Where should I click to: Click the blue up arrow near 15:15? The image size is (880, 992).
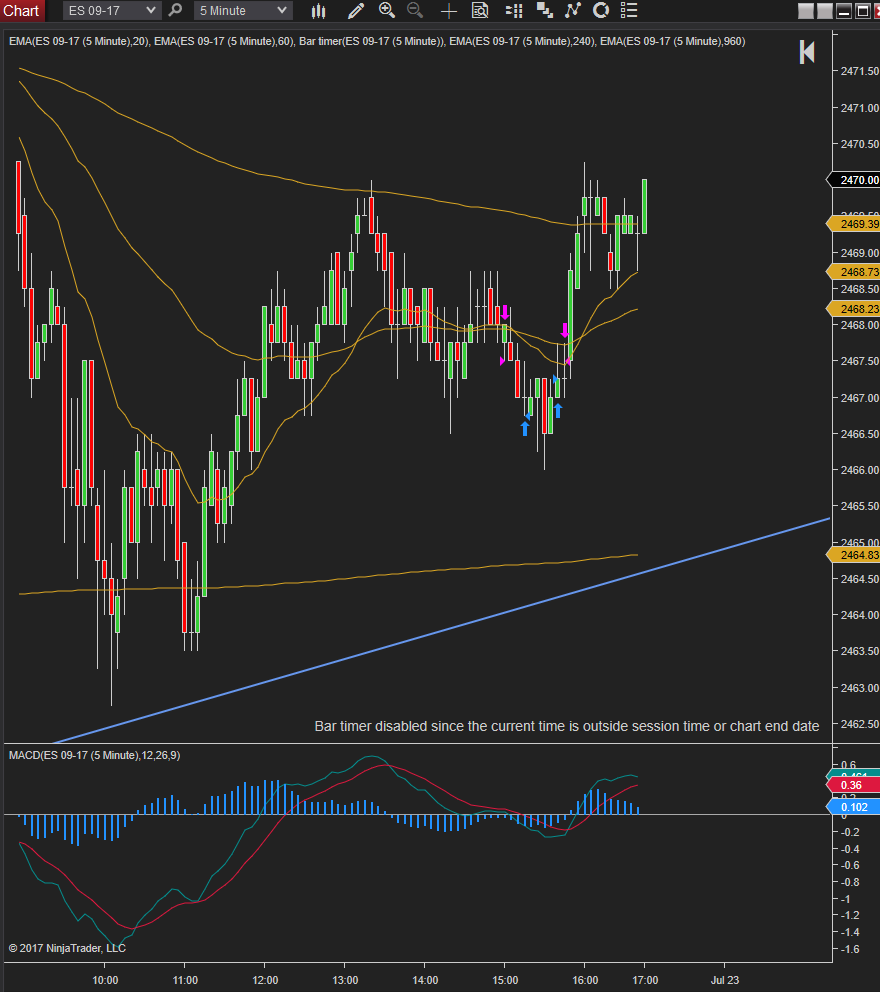[x=524, y=428]
